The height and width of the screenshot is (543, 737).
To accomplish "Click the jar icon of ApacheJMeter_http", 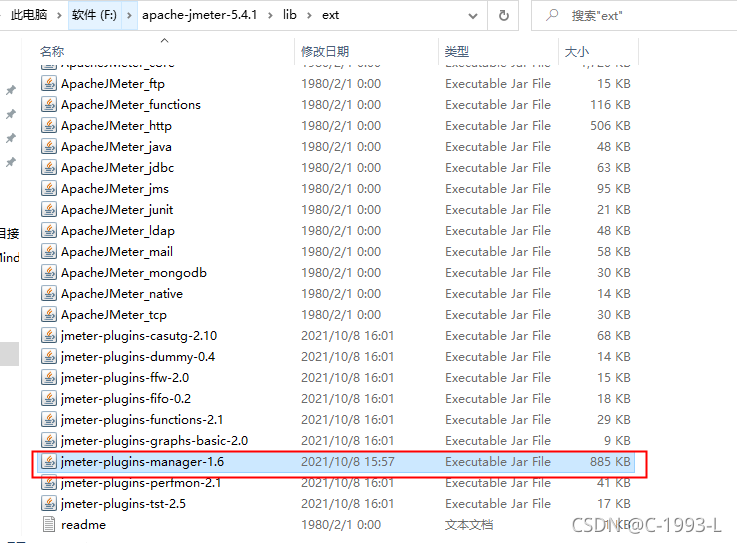I will [49, 126].
